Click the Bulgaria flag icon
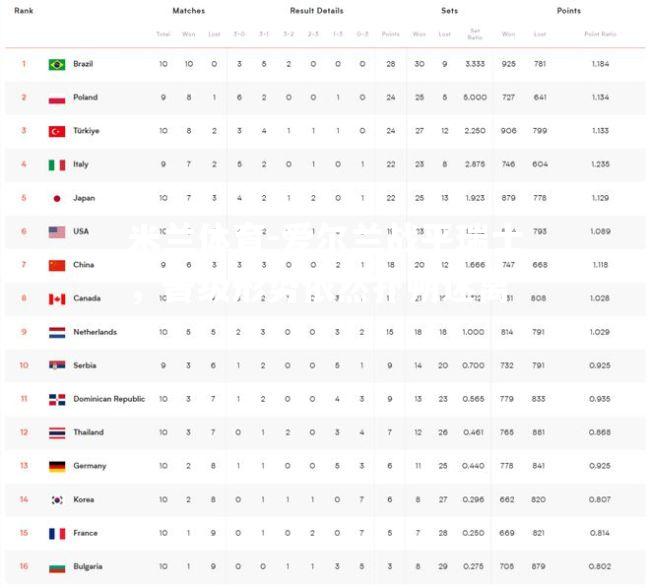This screenshot has height=588, width=650. coord(57,567)
